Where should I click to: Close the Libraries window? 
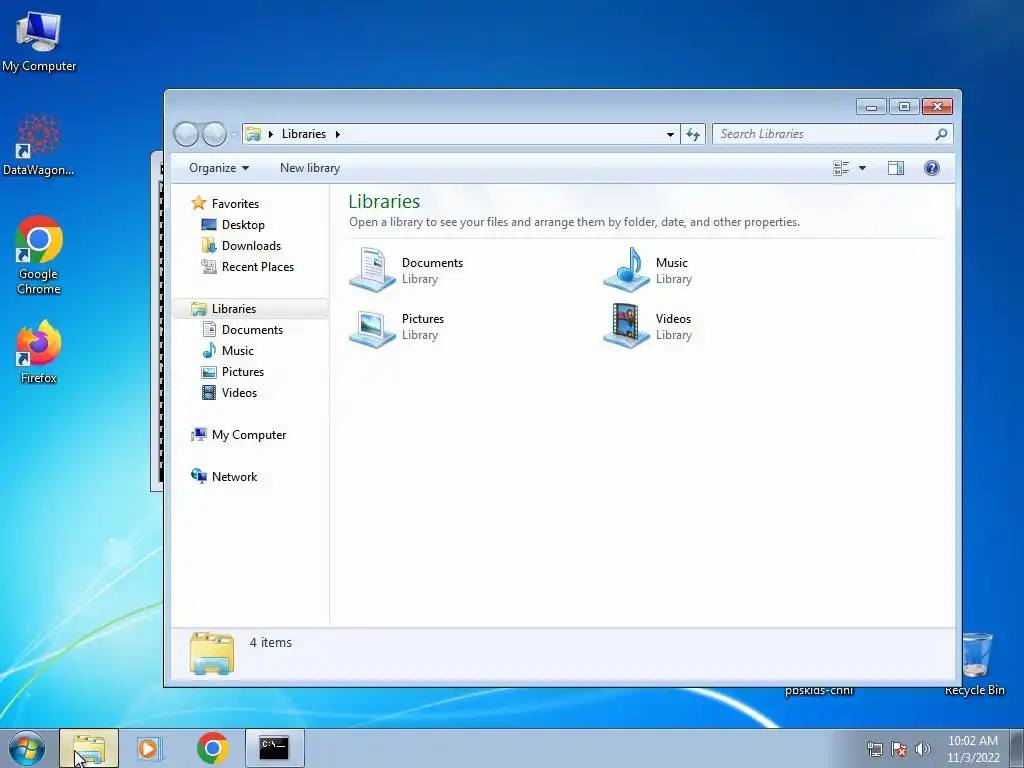937,106
